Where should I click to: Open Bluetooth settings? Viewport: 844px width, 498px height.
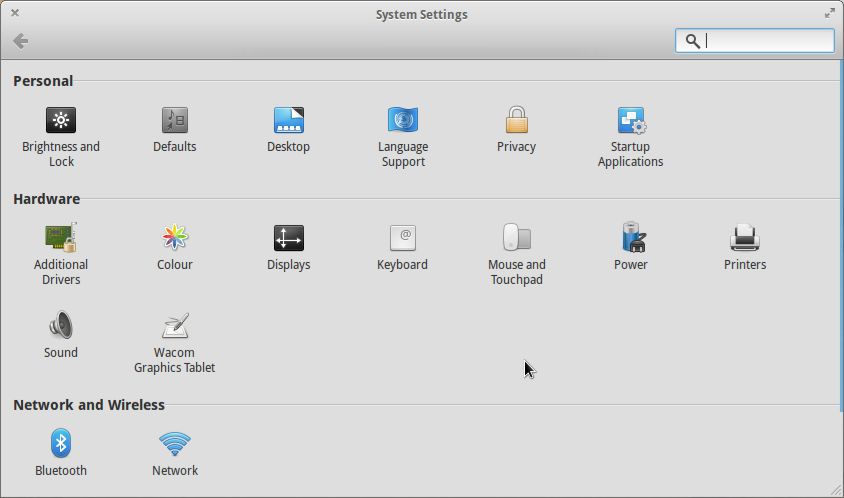[x=61, y=444]
